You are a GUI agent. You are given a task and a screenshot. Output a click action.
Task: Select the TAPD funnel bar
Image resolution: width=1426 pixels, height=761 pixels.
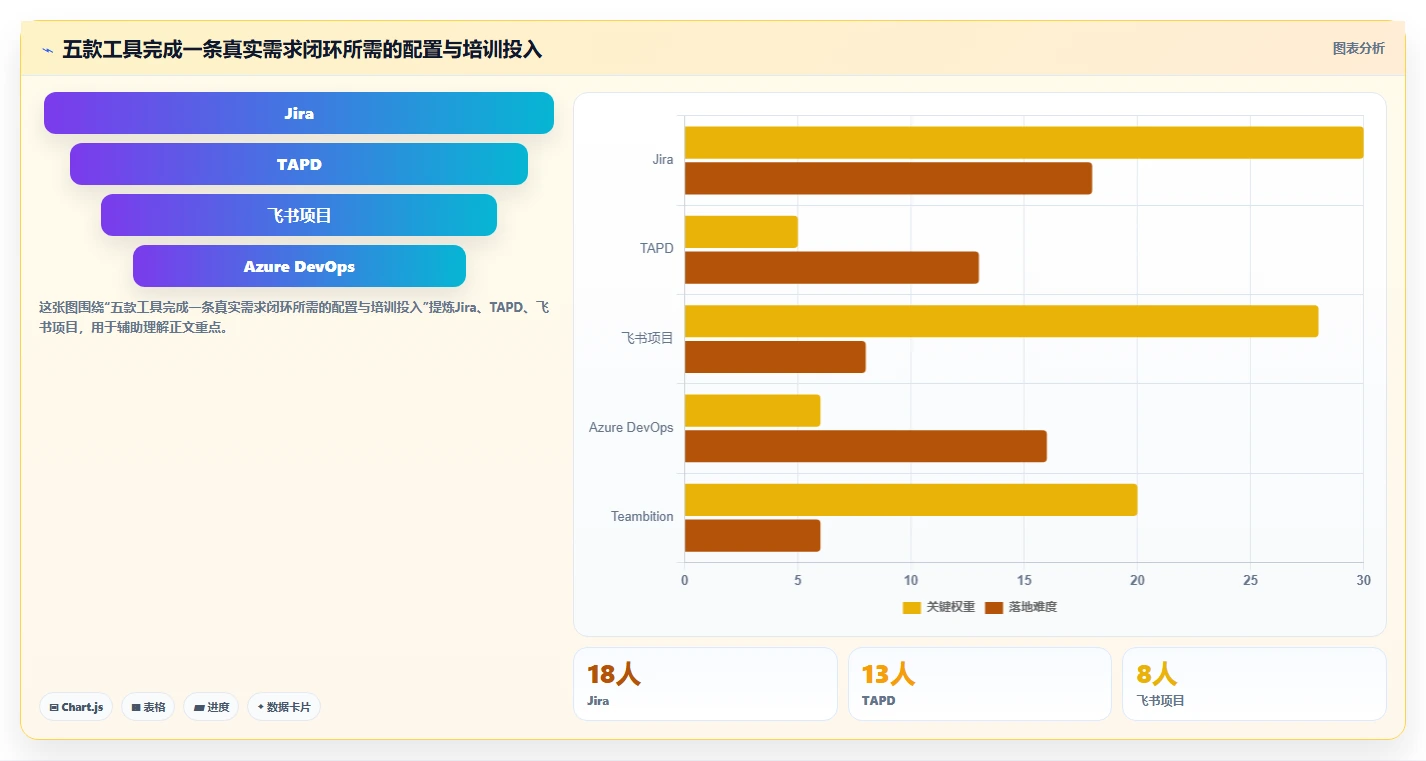(x=299, y=164)
